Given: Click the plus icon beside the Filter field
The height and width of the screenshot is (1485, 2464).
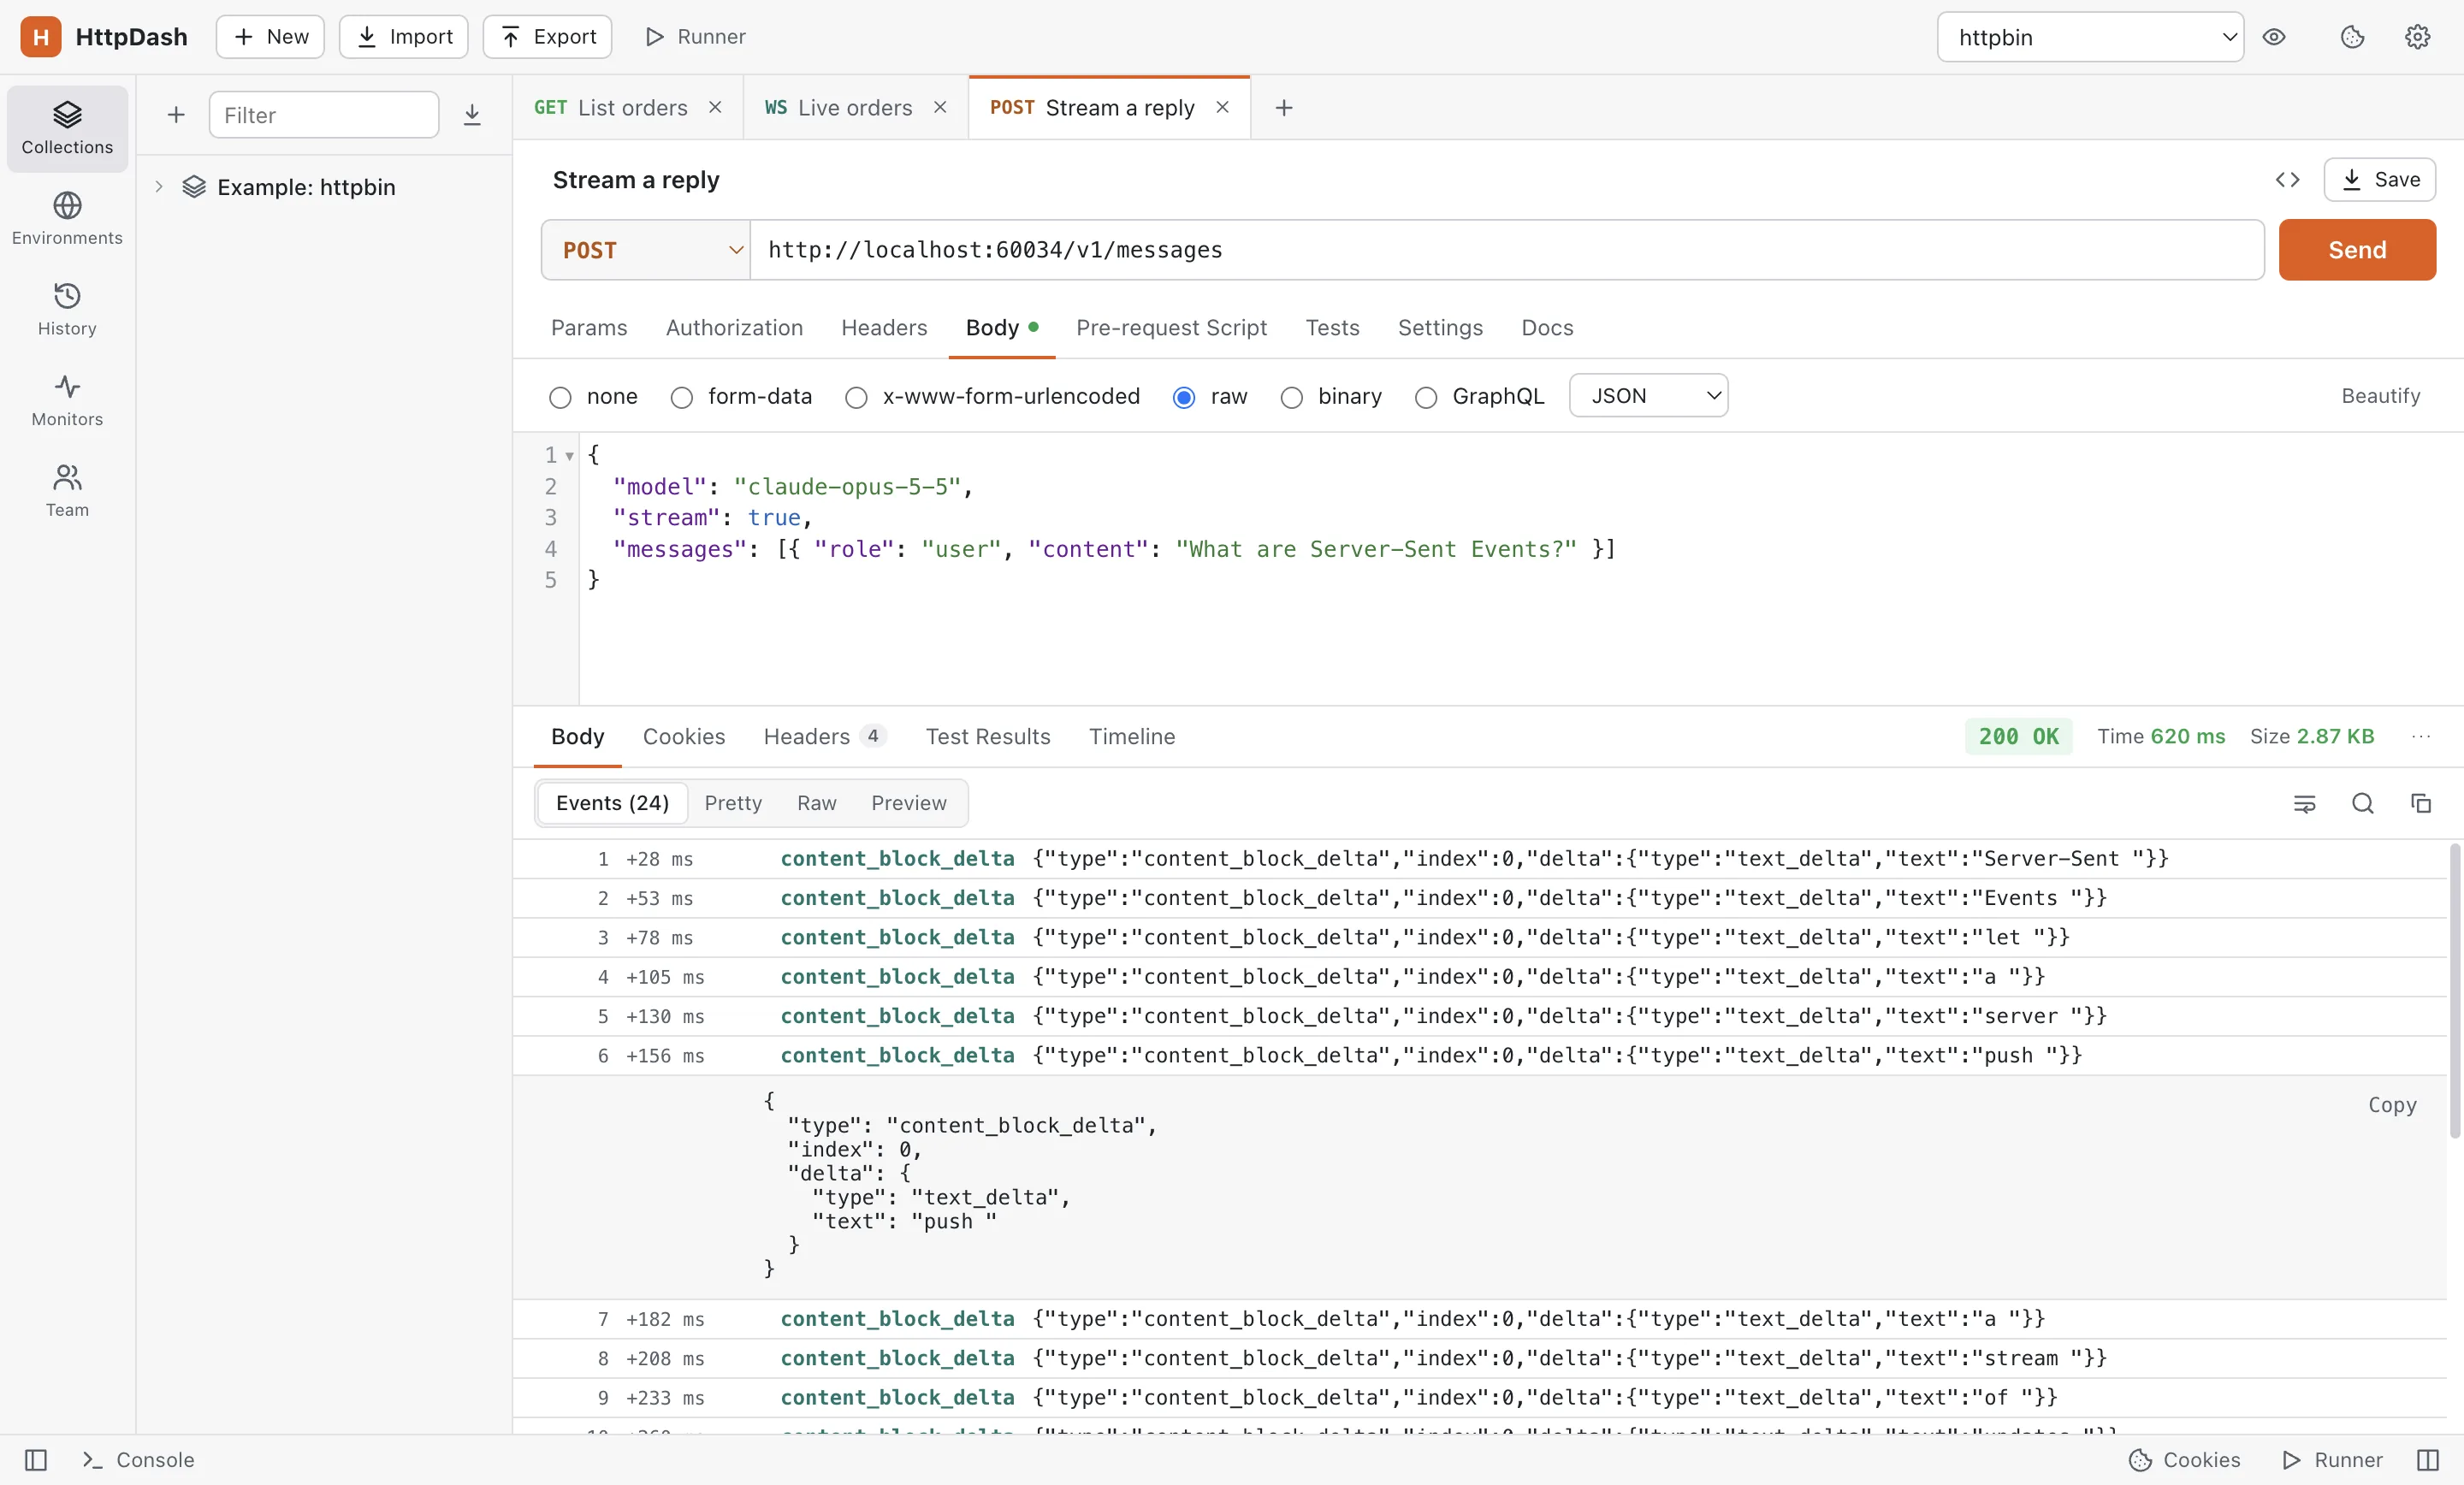Looking at the screenshot, I should [176, 115].
